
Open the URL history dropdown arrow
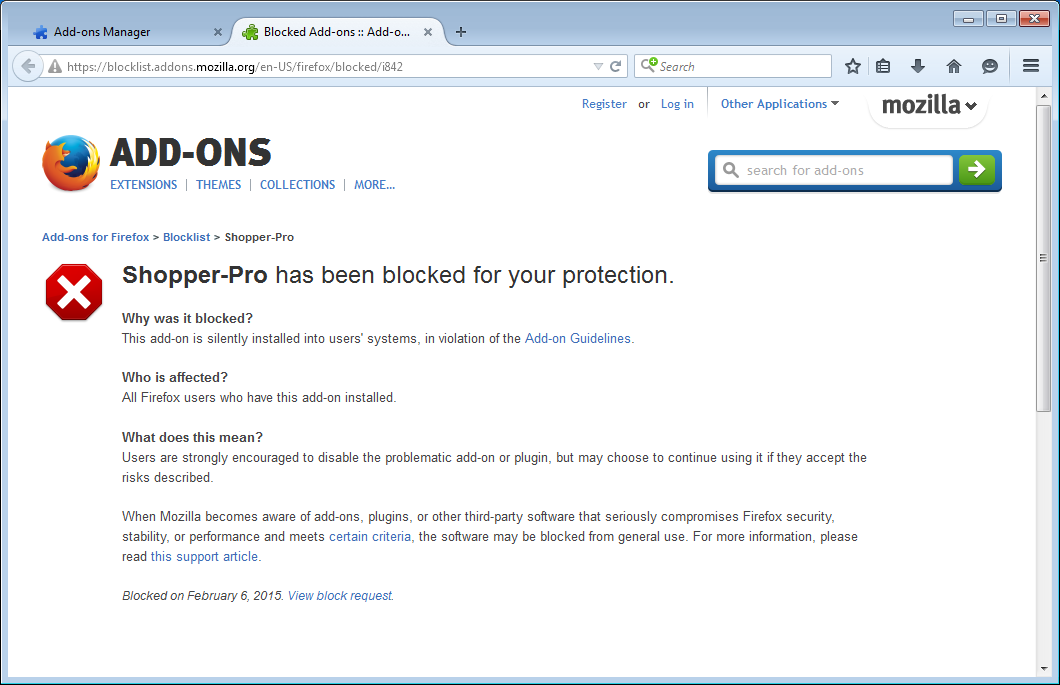[598, 66]
